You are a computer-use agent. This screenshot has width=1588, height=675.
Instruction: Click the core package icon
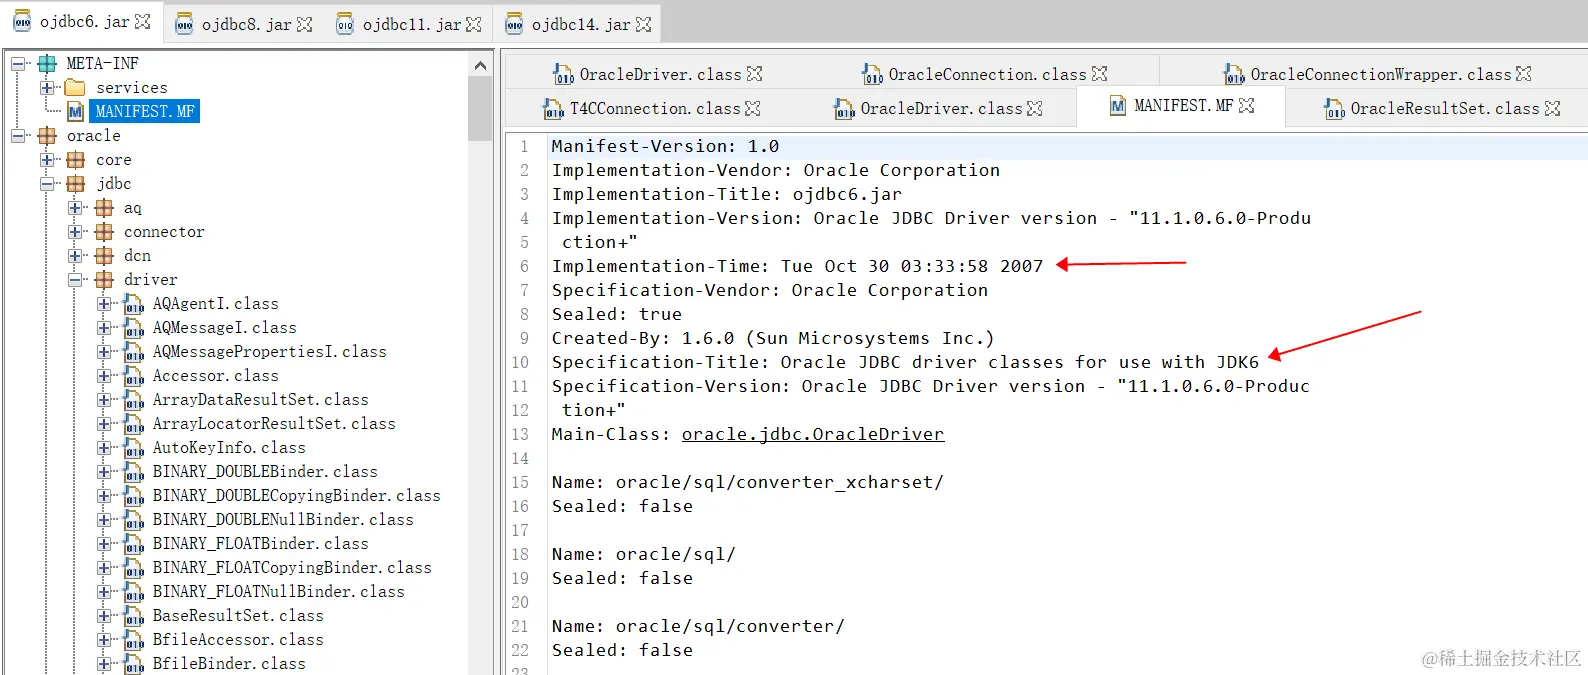point(75,160)
